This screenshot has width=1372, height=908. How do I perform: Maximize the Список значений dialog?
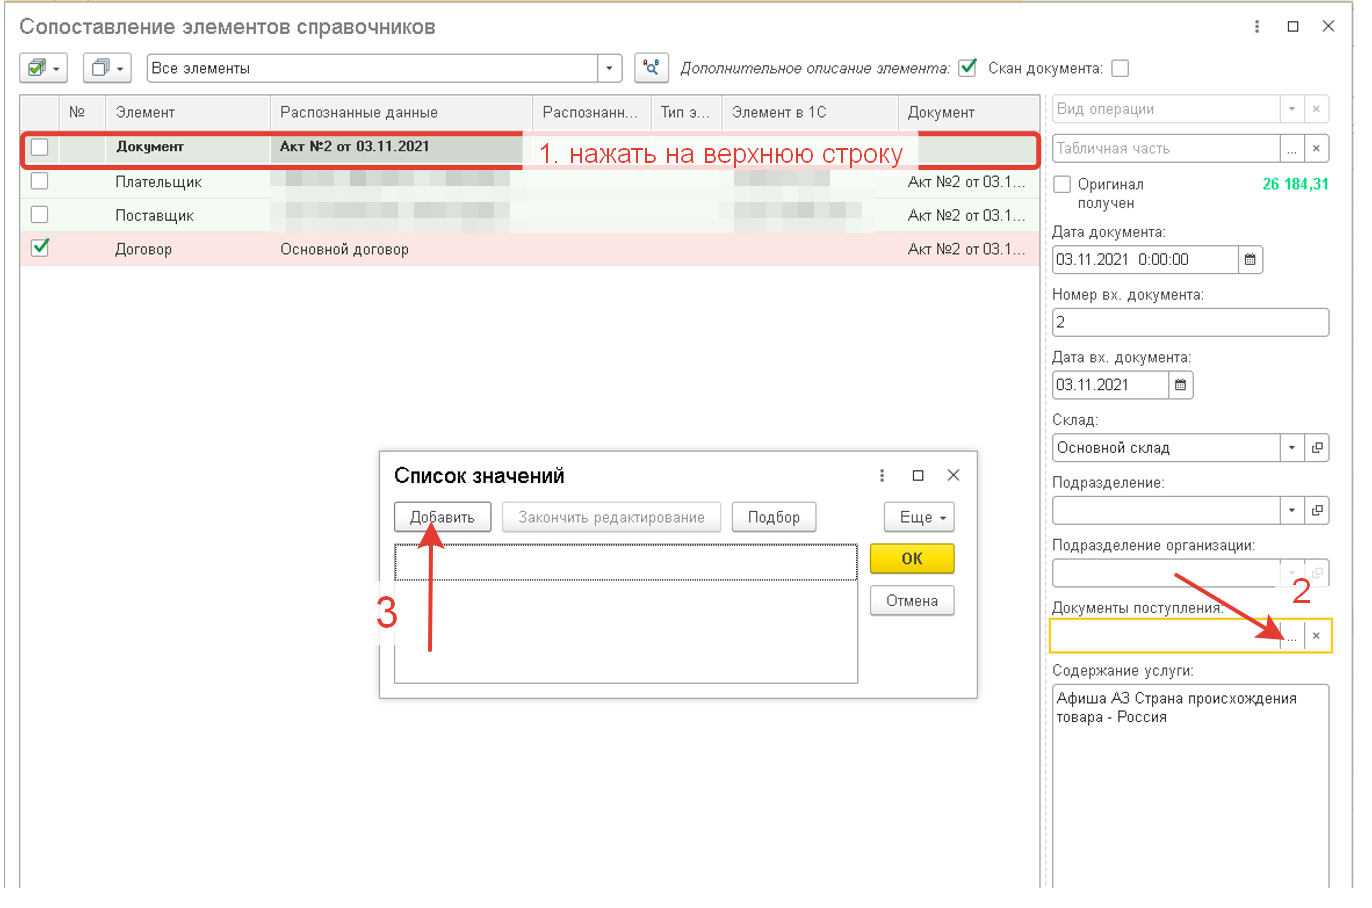pos(918,476)
